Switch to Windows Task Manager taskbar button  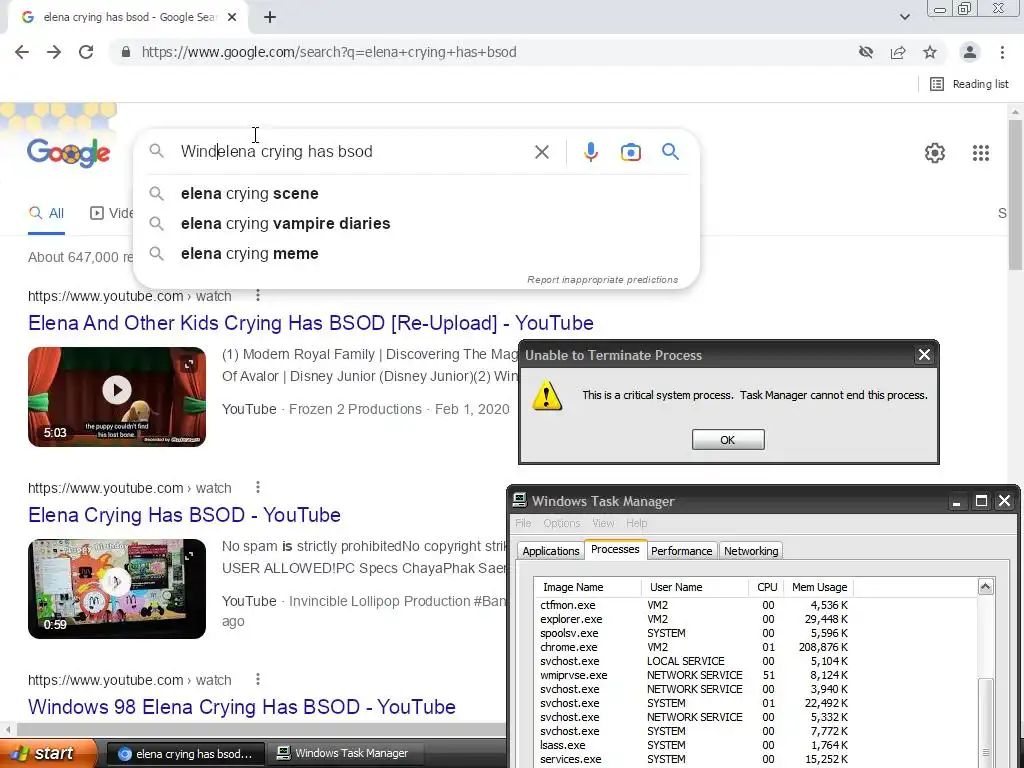(x=344, y=754)
